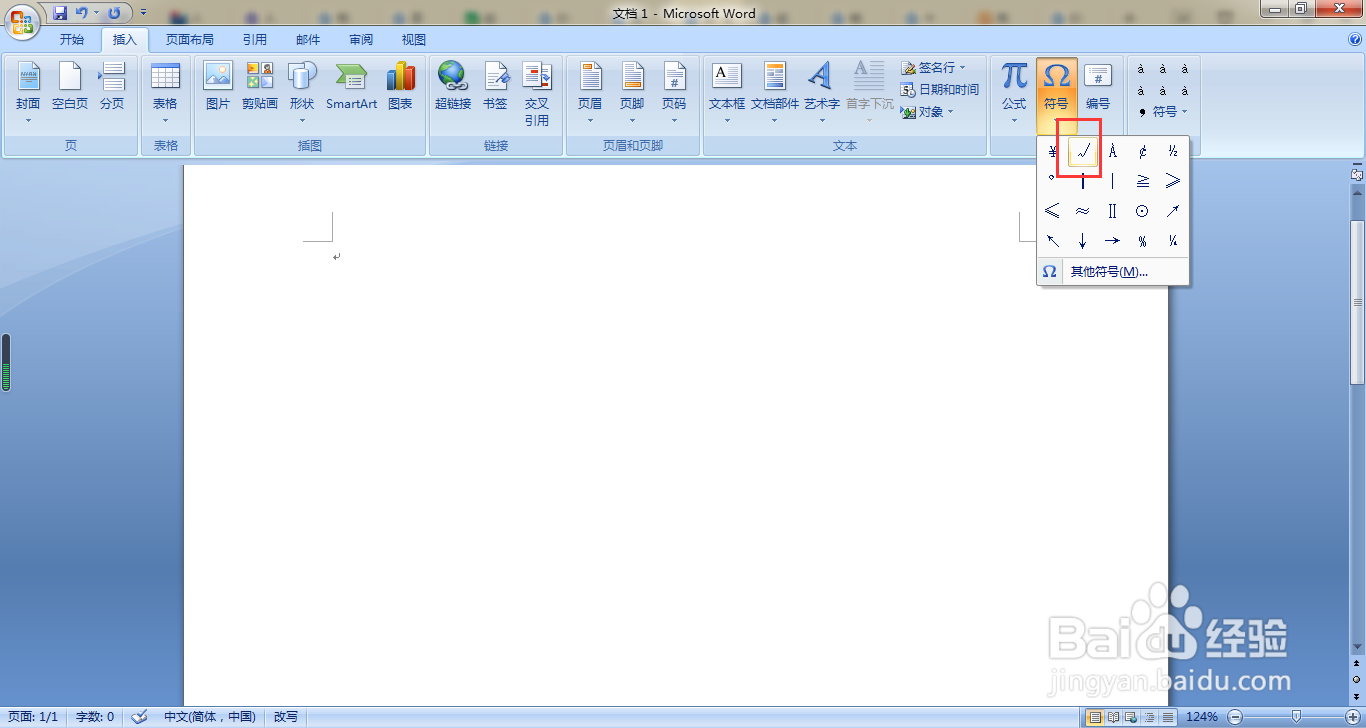This screenshot has width=1366, height=728.
Task: Switch to web layout view
Action: click(x=1130, y=717)
